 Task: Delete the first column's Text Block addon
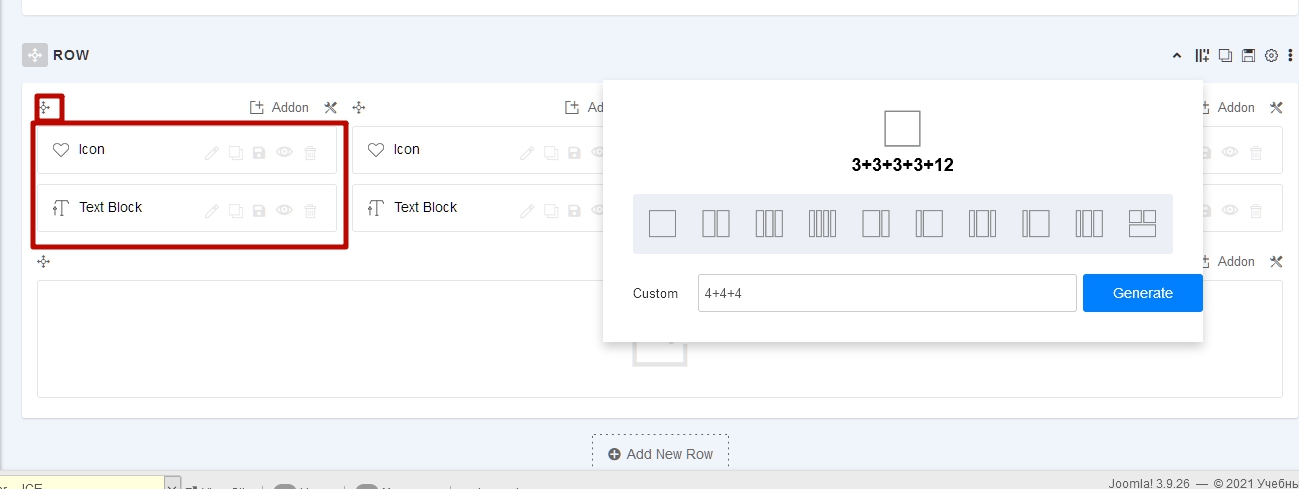[x=310, y=211]
